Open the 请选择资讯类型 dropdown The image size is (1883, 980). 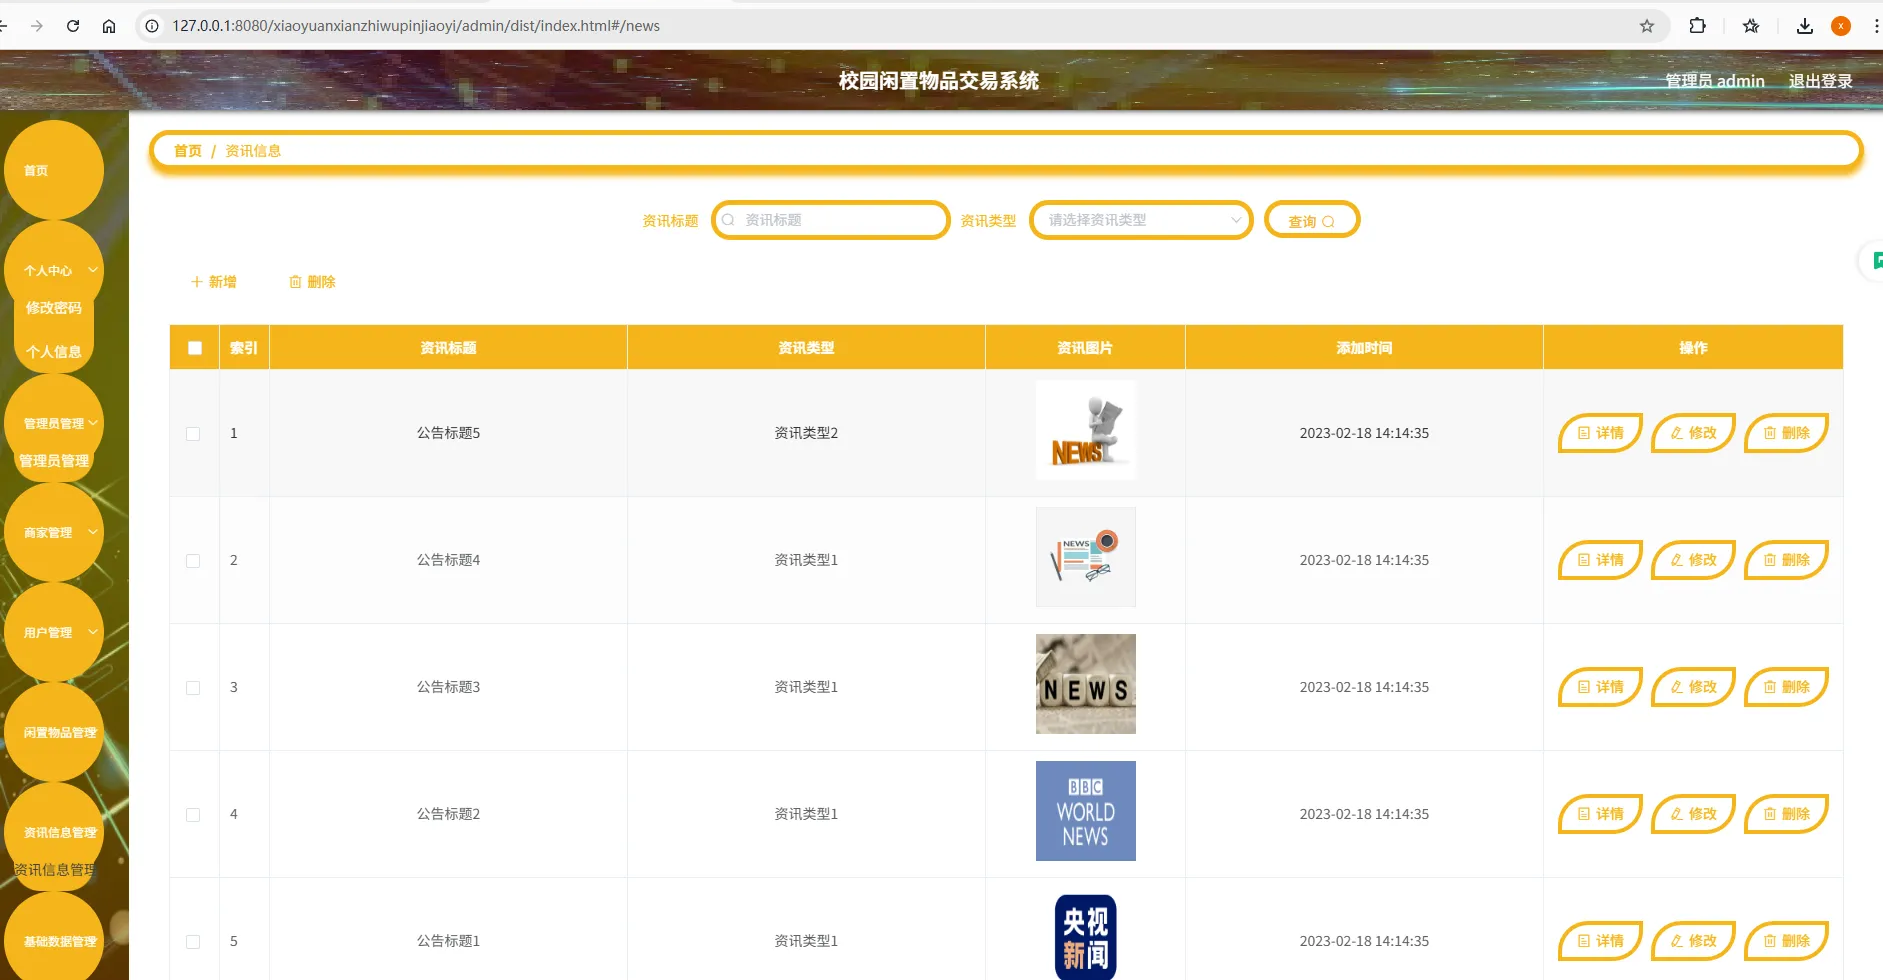1140,220
